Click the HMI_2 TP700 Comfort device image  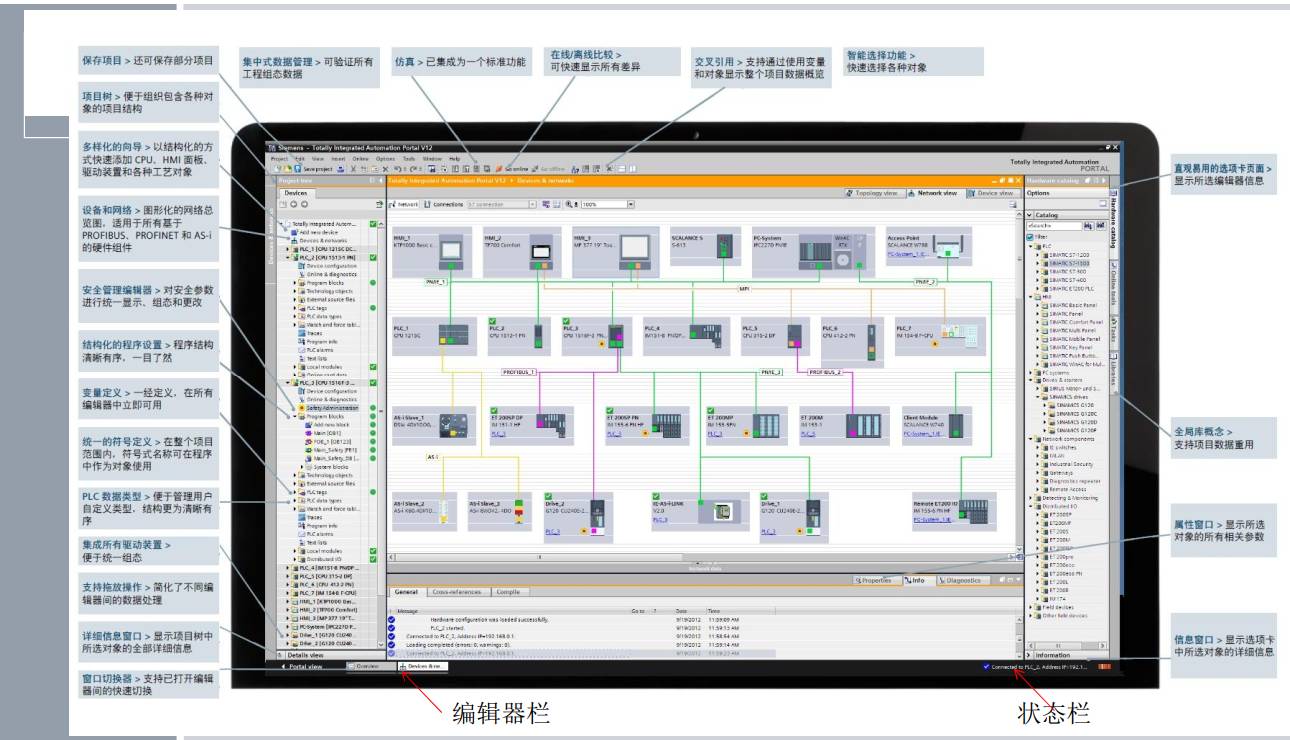coord(541,252)
